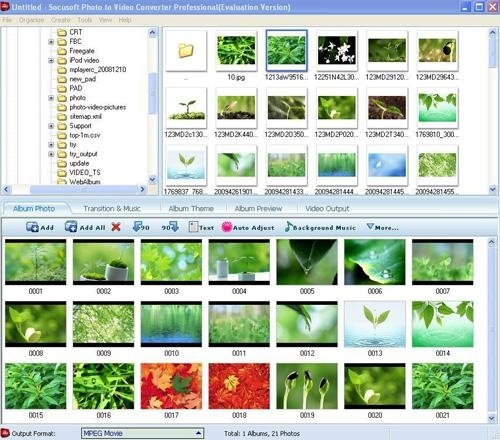500x440 pixels.
Task: Switch to the Album Preview tab
Action: pyautogui.click(x=258, y=209)
